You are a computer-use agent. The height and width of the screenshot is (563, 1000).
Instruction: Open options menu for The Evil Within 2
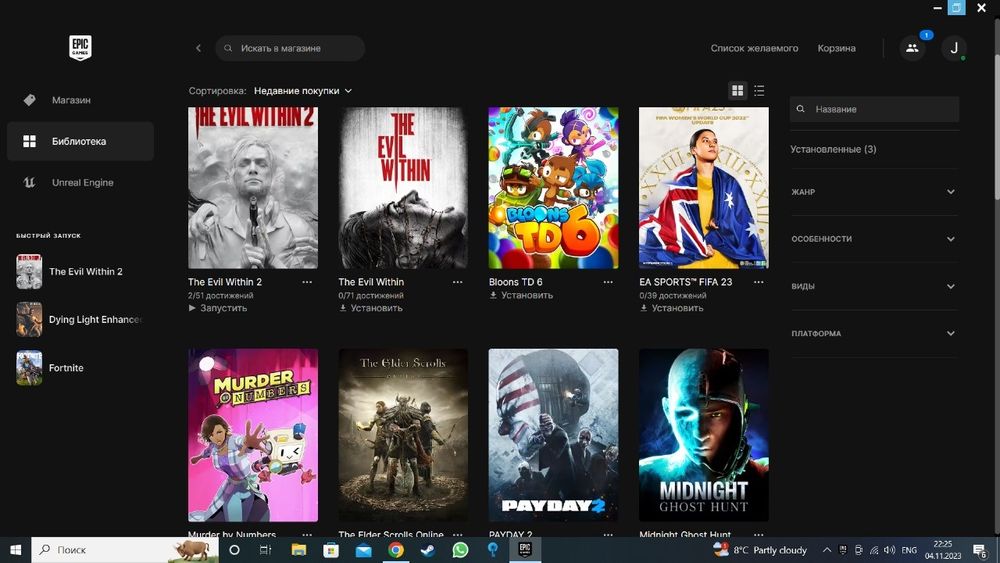coord(307,282)
